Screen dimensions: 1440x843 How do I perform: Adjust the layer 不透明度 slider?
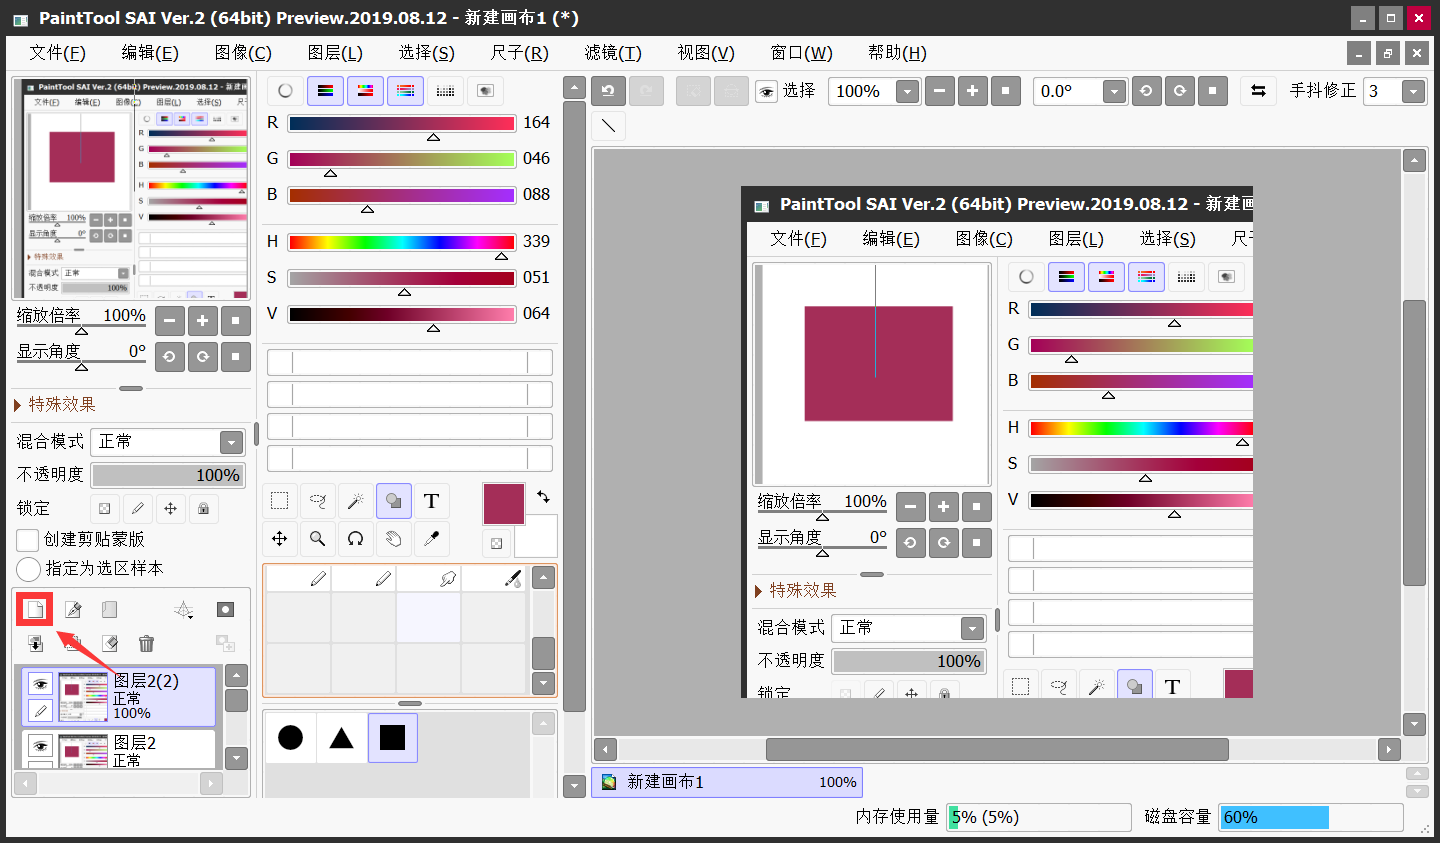[x=168, y=475]
